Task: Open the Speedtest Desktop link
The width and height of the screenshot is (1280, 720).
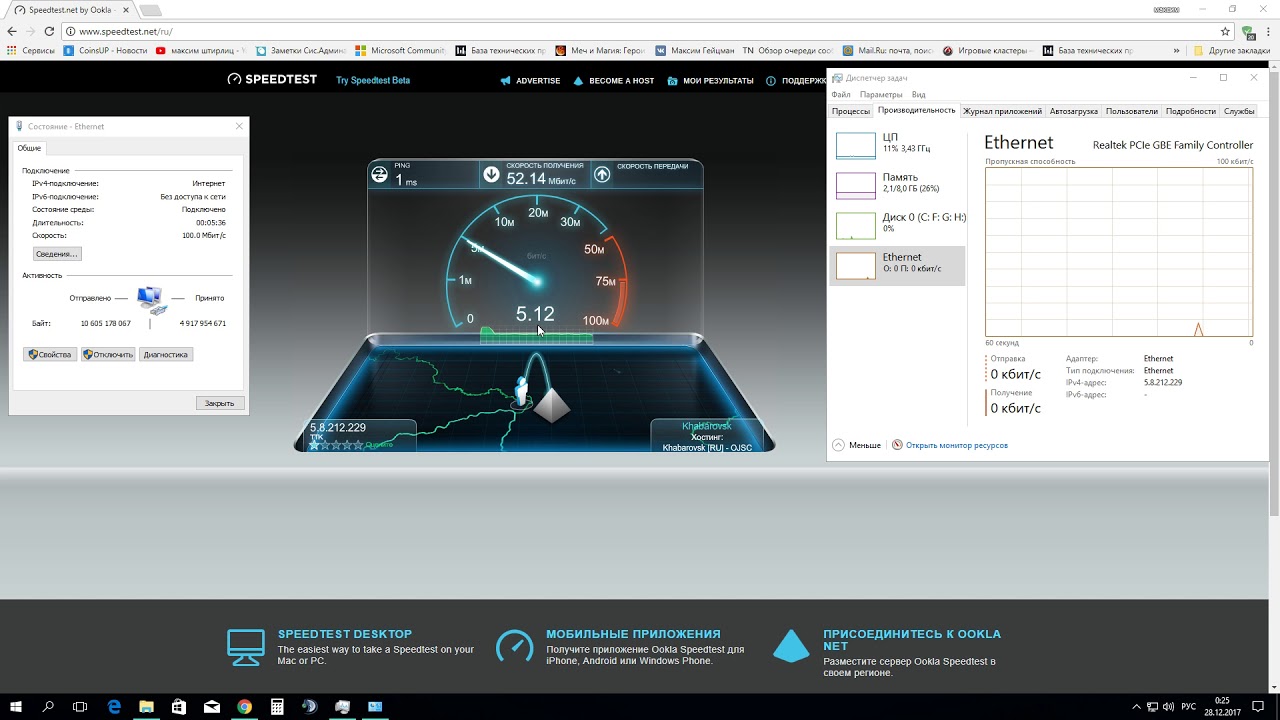Action: click(x=345, y=634)
